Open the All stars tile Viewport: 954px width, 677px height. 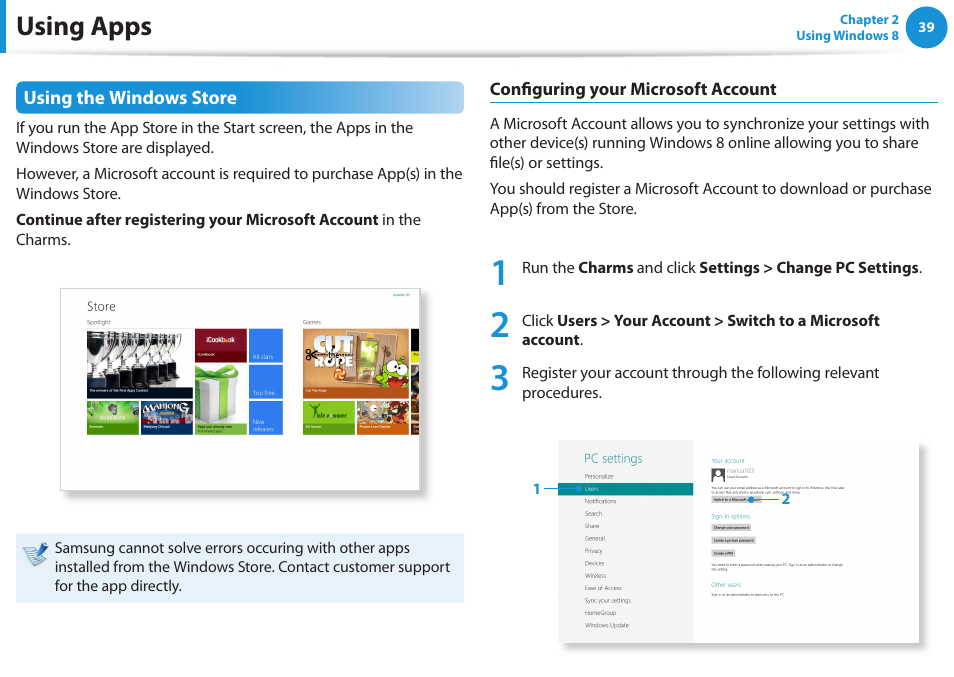pyautogui.click(x=265, y=345)
